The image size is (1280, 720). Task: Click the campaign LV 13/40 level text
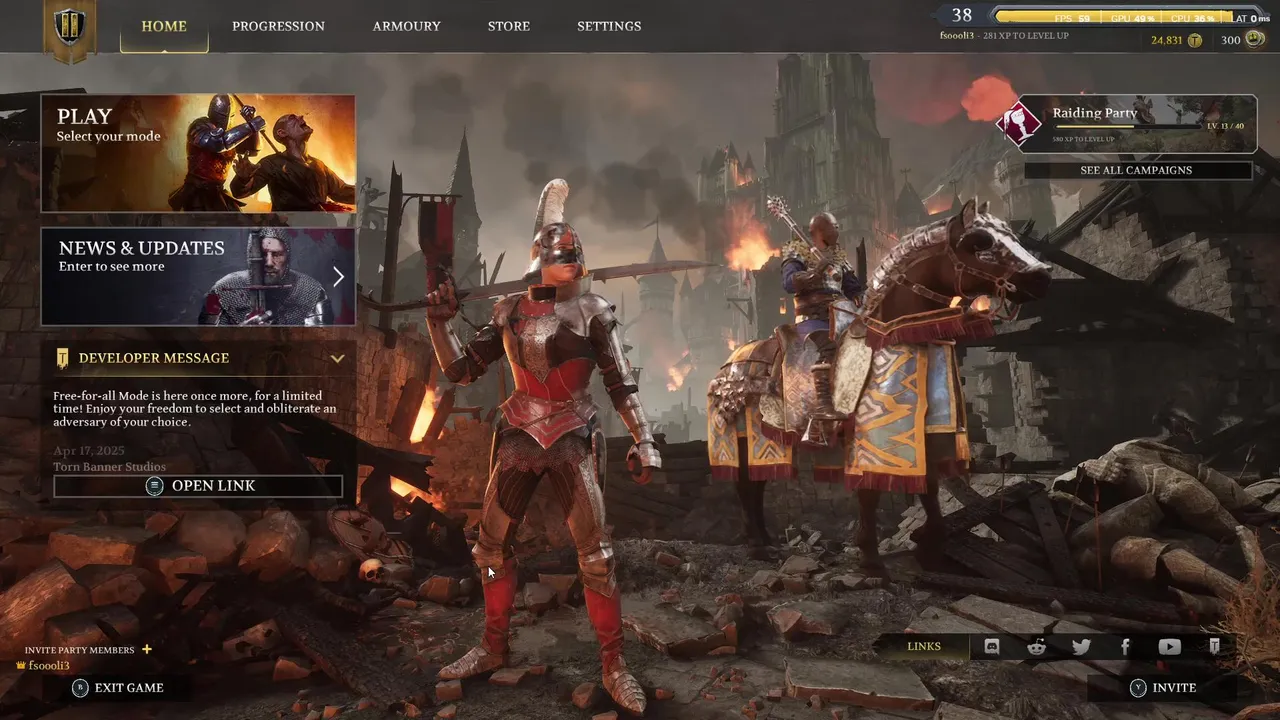[x=1225, y=126]
